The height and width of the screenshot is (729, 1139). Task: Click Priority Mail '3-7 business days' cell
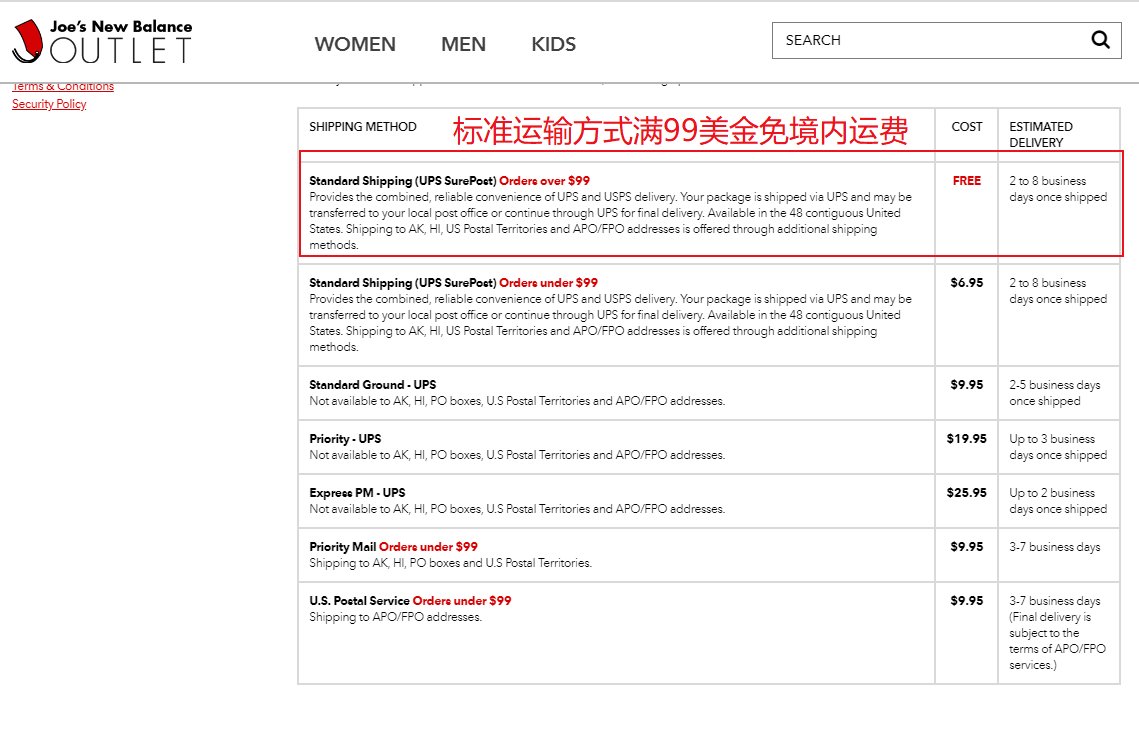pyautogui.click(x=1054, y=547)
